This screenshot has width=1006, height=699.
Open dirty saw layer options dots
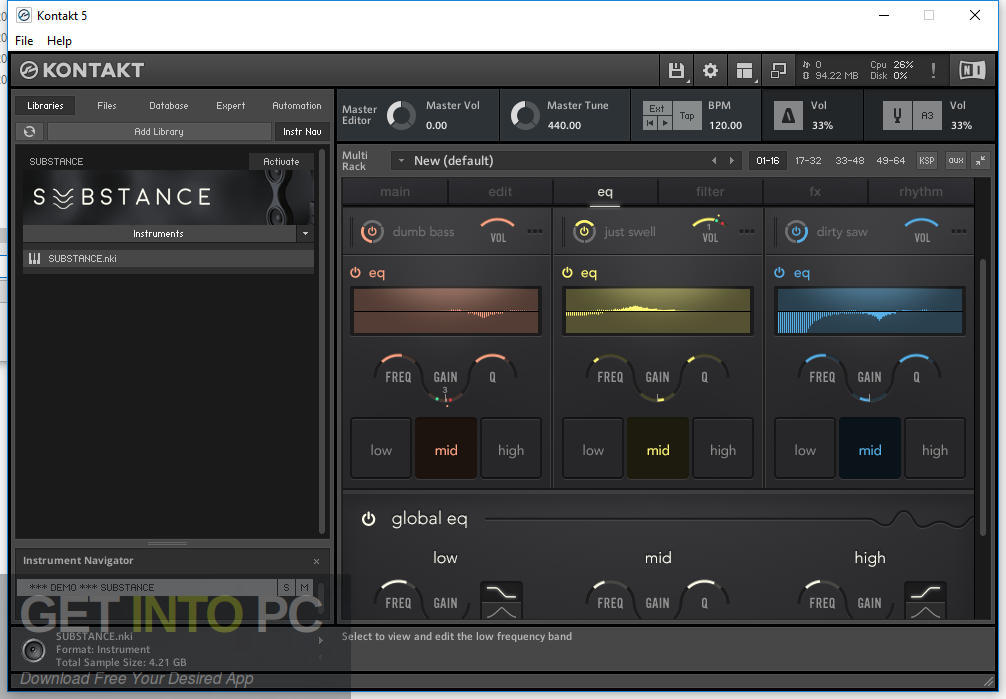[x=959, y=231]
